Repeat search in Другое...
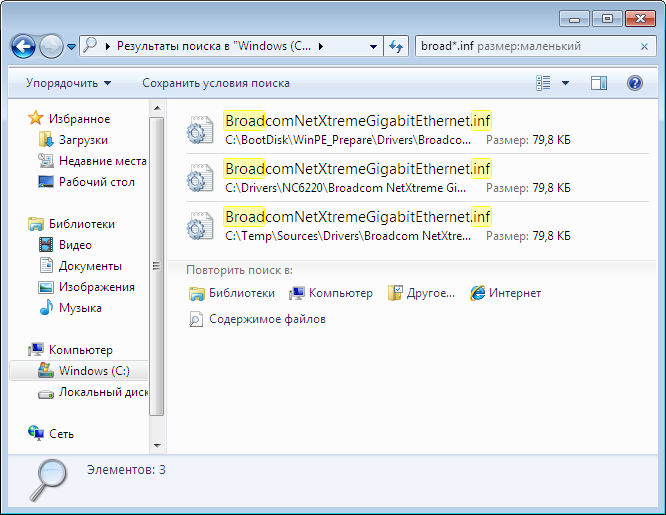666x515 pixels. 421,293
